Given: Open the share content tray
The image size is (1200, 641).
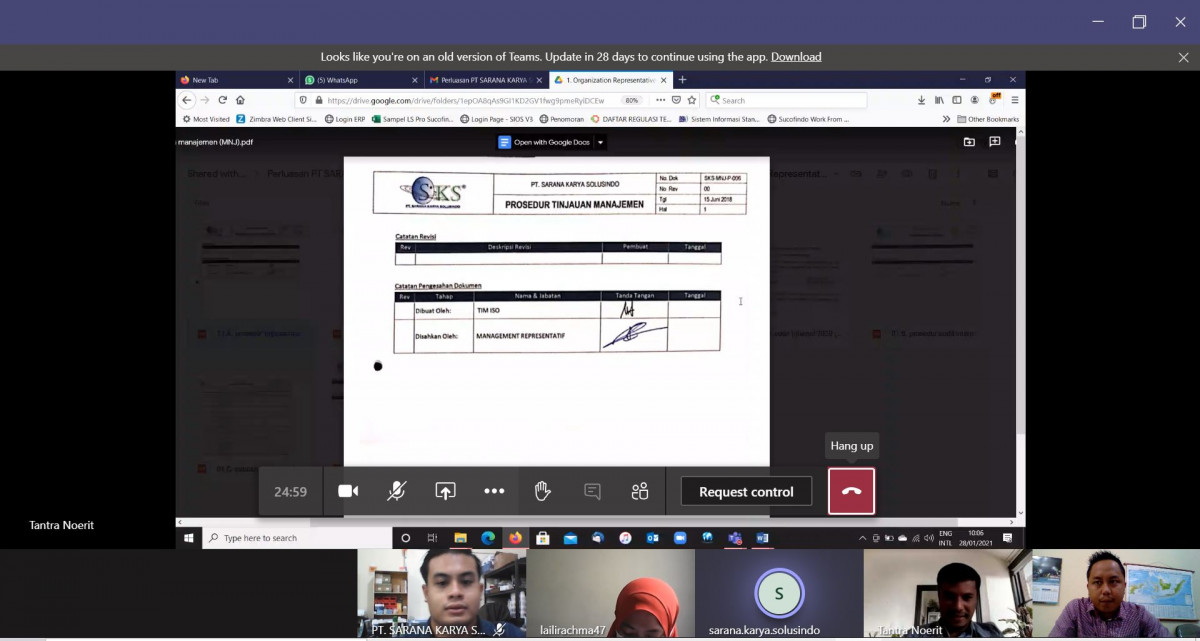Looking at the screenshot, I should pyautogui.click(x=445, y=491).
